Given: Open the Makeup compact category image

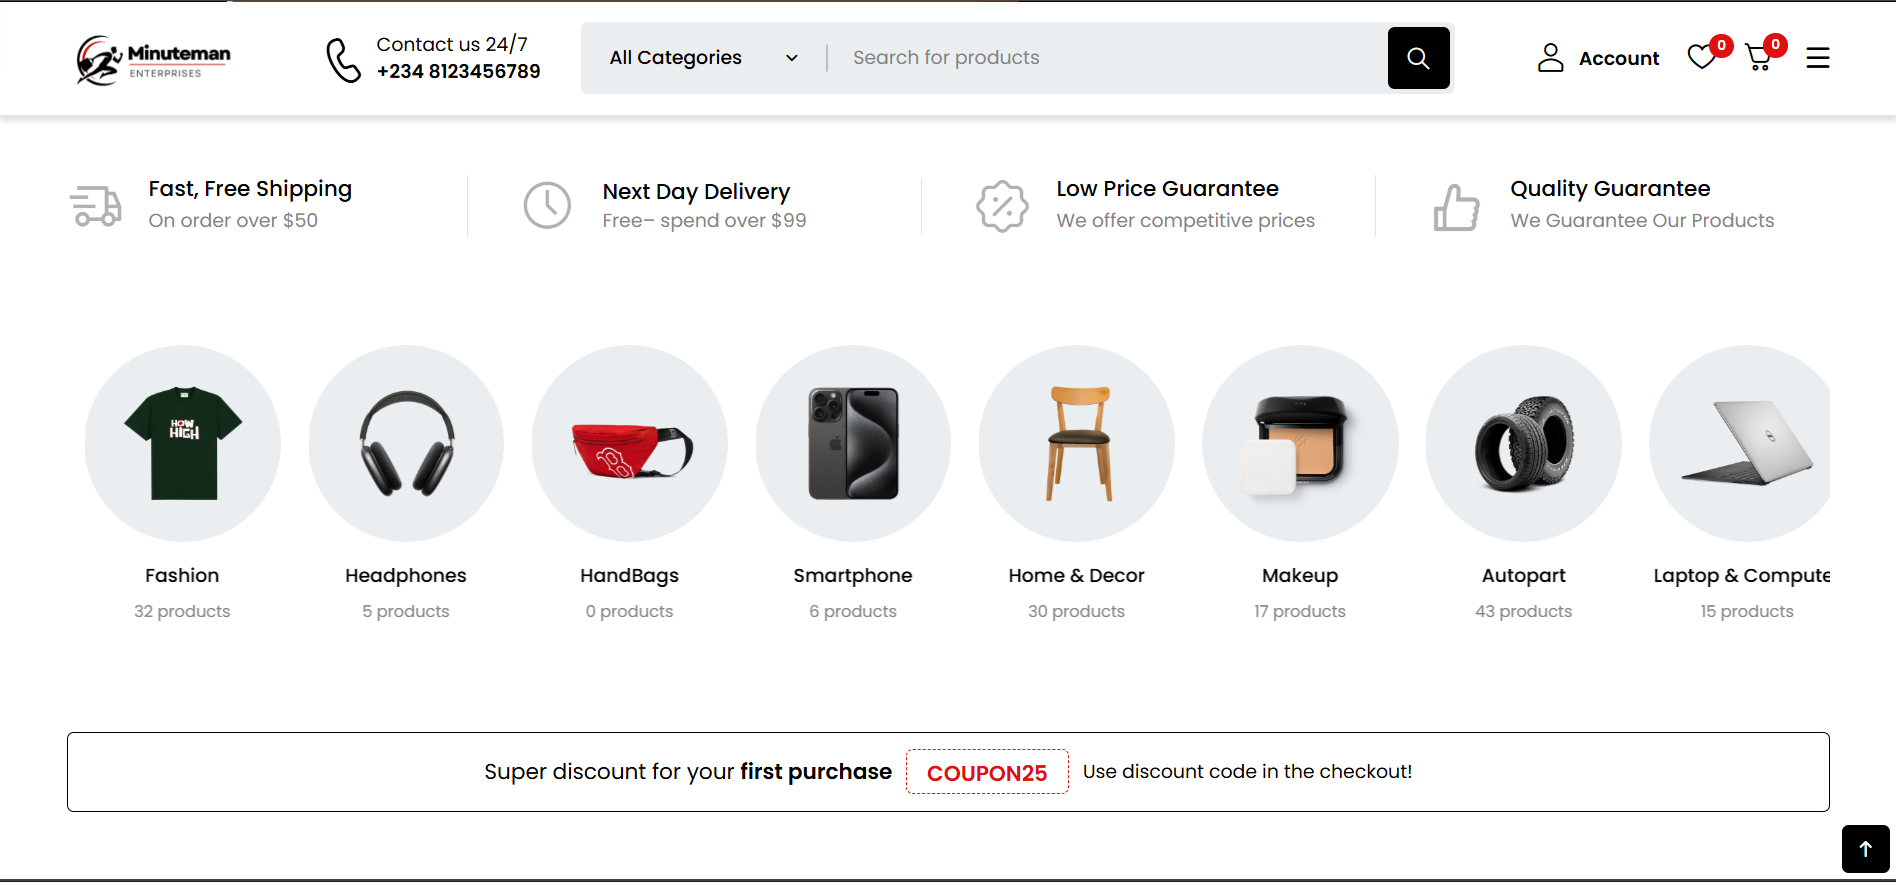Looking at the screenshot, I should (1300, 443).
